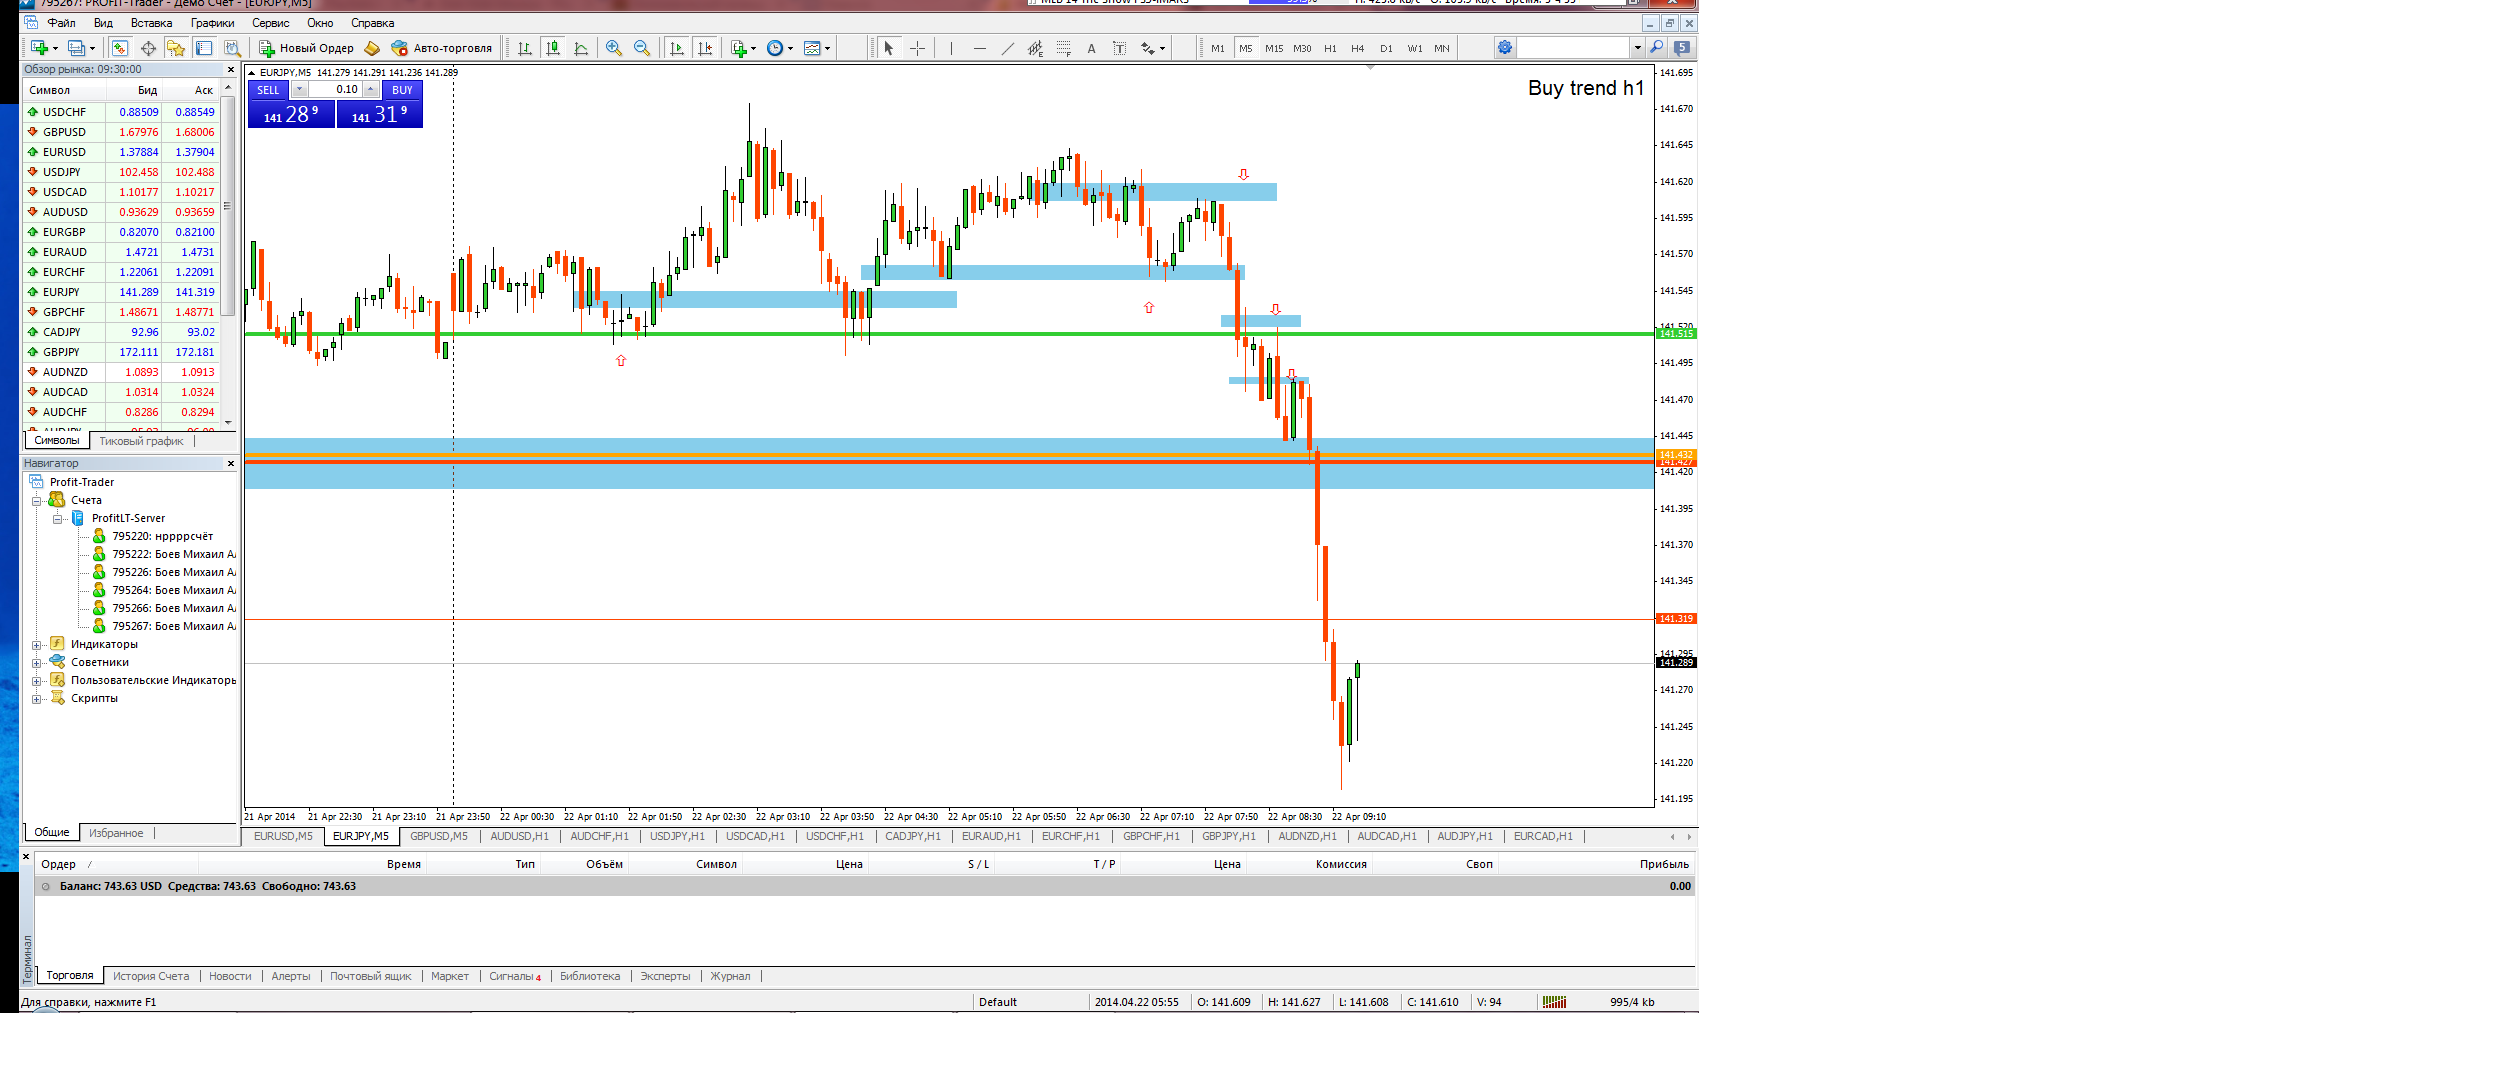The height and width of the screenshot is (1086, 2504).
Task: Click the search magnifier icon
Action: (1656, 47)
